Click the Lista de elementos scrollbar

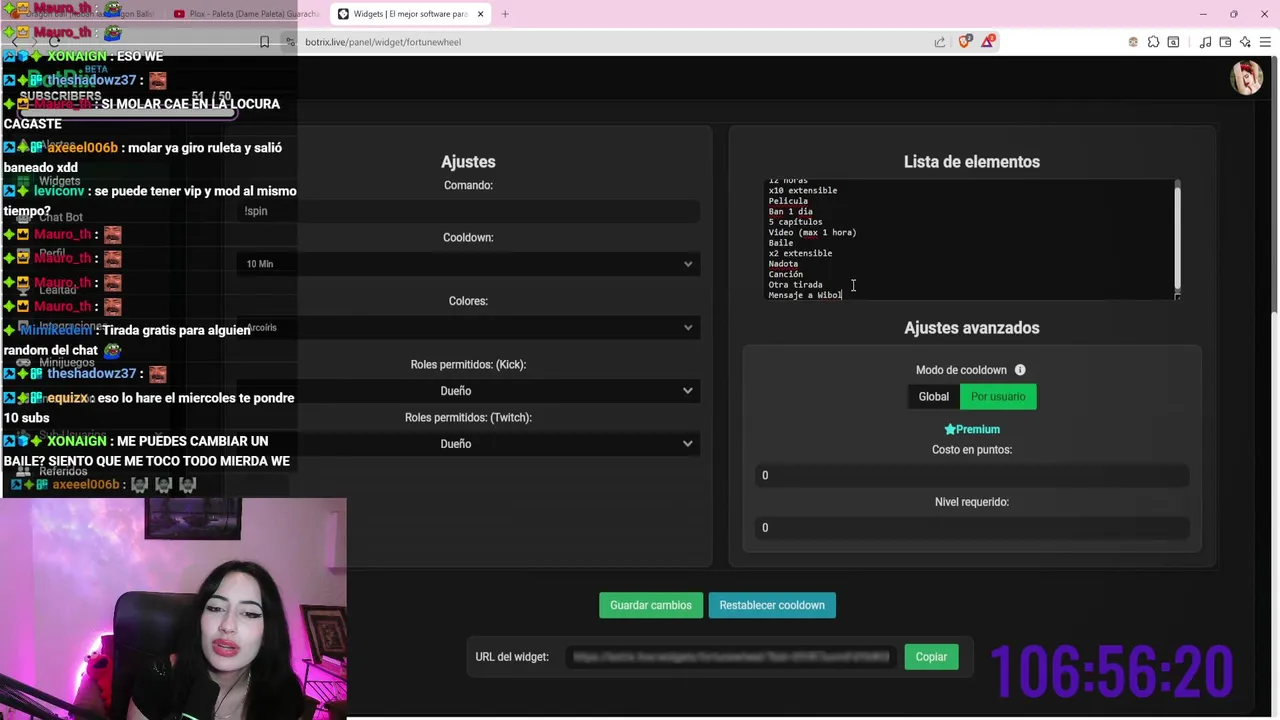click(1177, 236)
